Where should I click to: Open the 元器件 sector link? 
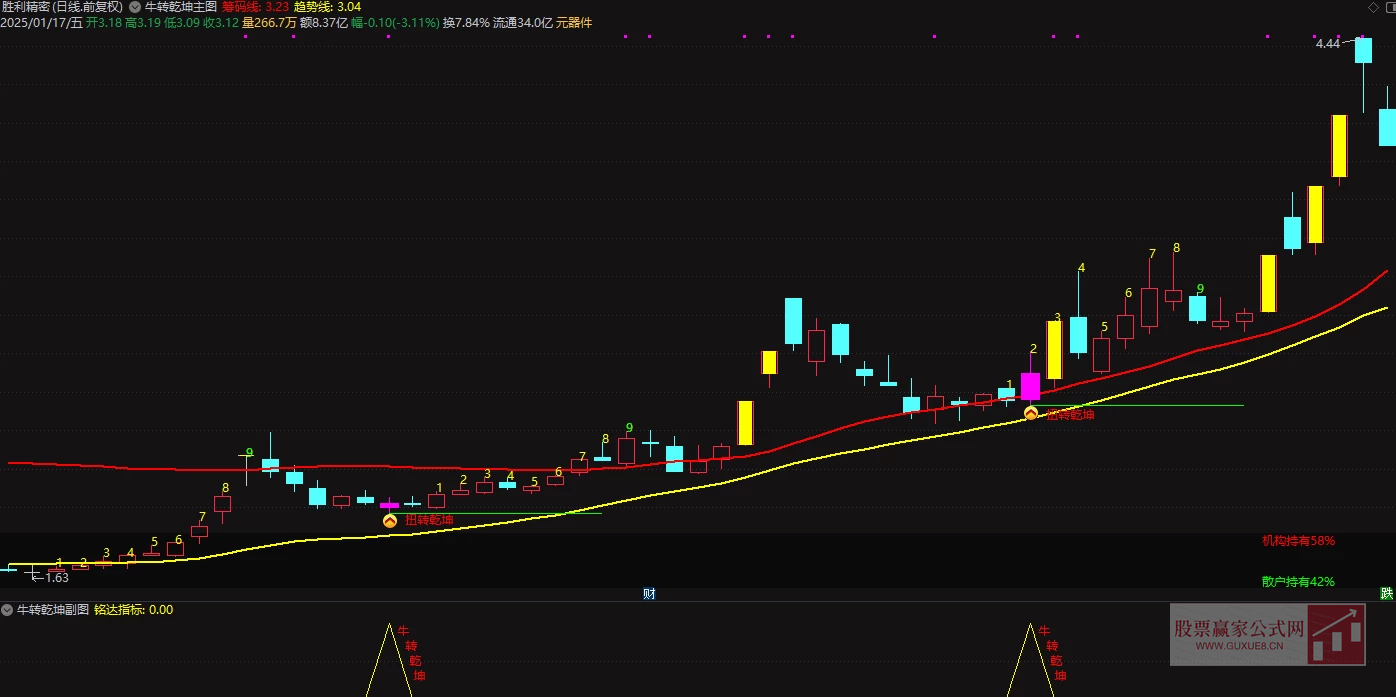(574, 22)
